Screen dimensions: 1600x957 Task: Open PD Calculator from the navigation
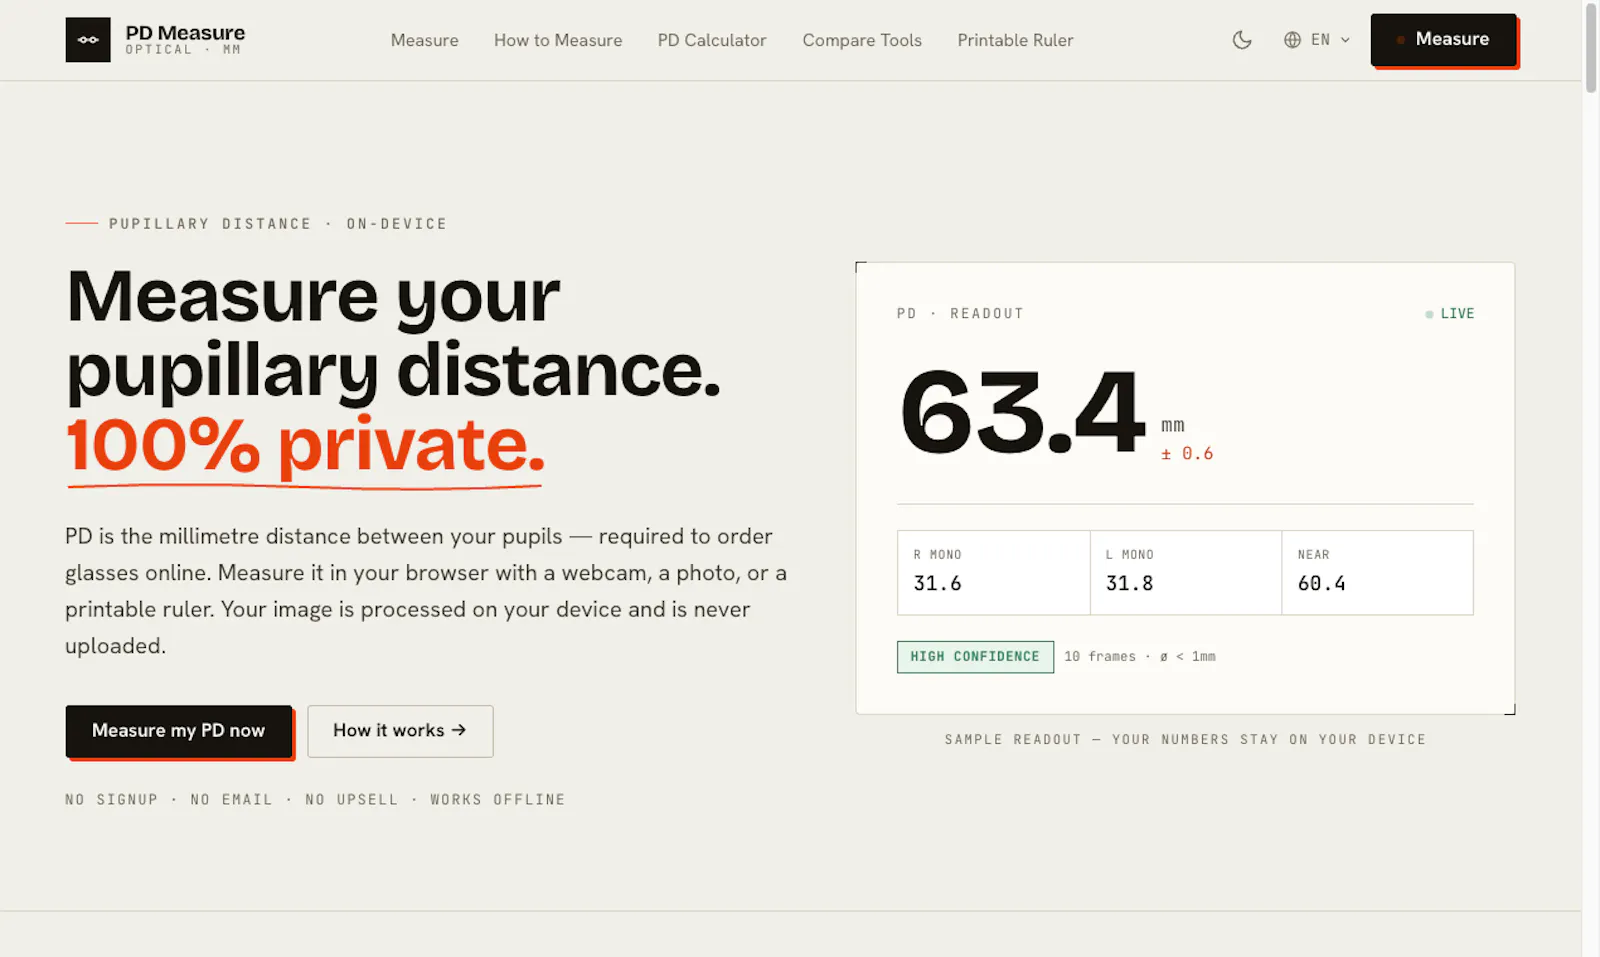click(x=712, y=40)
